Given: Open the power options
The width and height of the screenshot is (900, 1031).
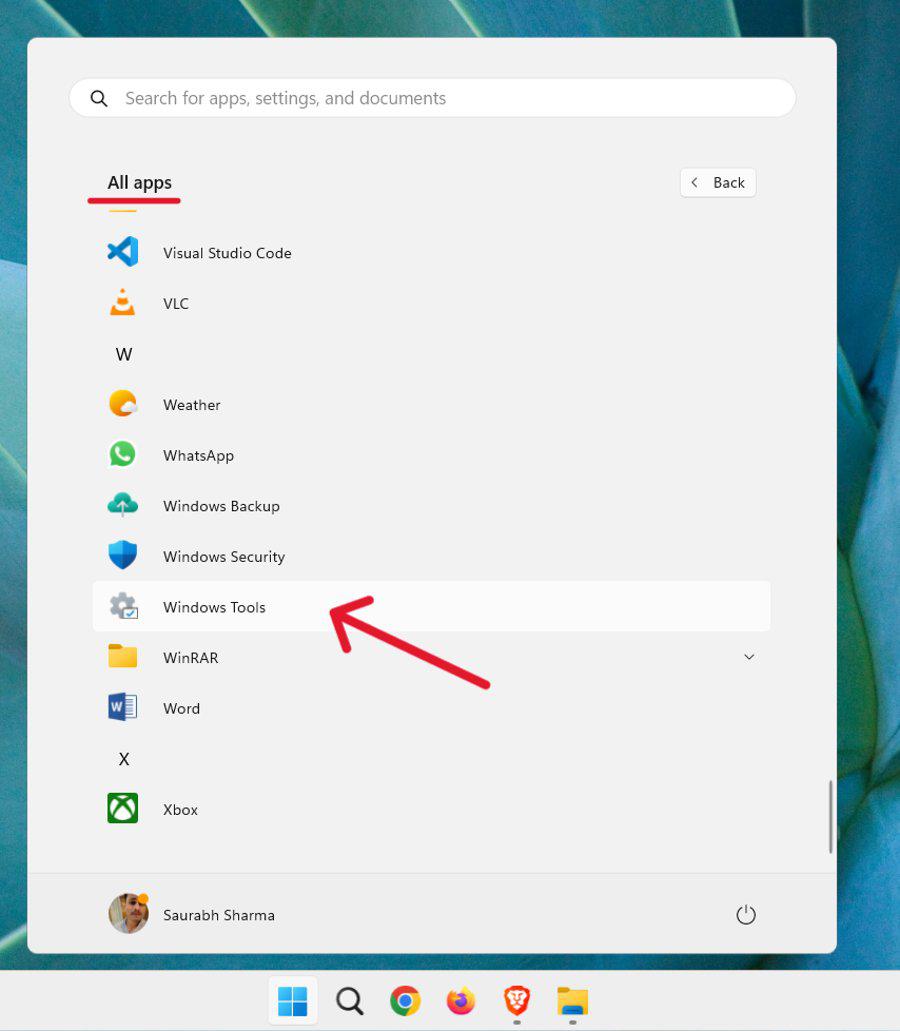Looking at the screenshot, I should (x=746, y=914).
